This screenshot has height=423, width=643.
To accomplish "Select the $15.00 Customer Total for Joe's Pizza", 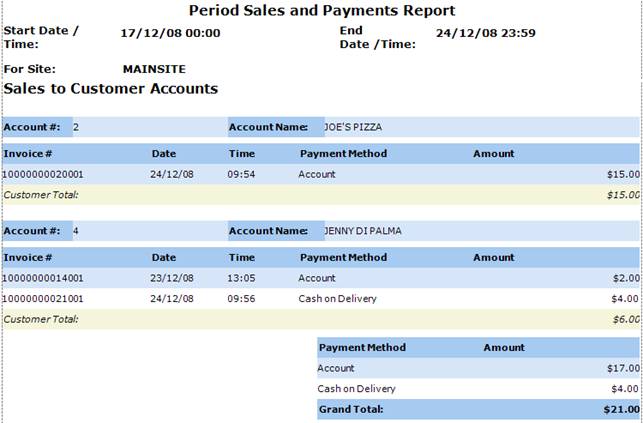I will click(x=623, y=195).
